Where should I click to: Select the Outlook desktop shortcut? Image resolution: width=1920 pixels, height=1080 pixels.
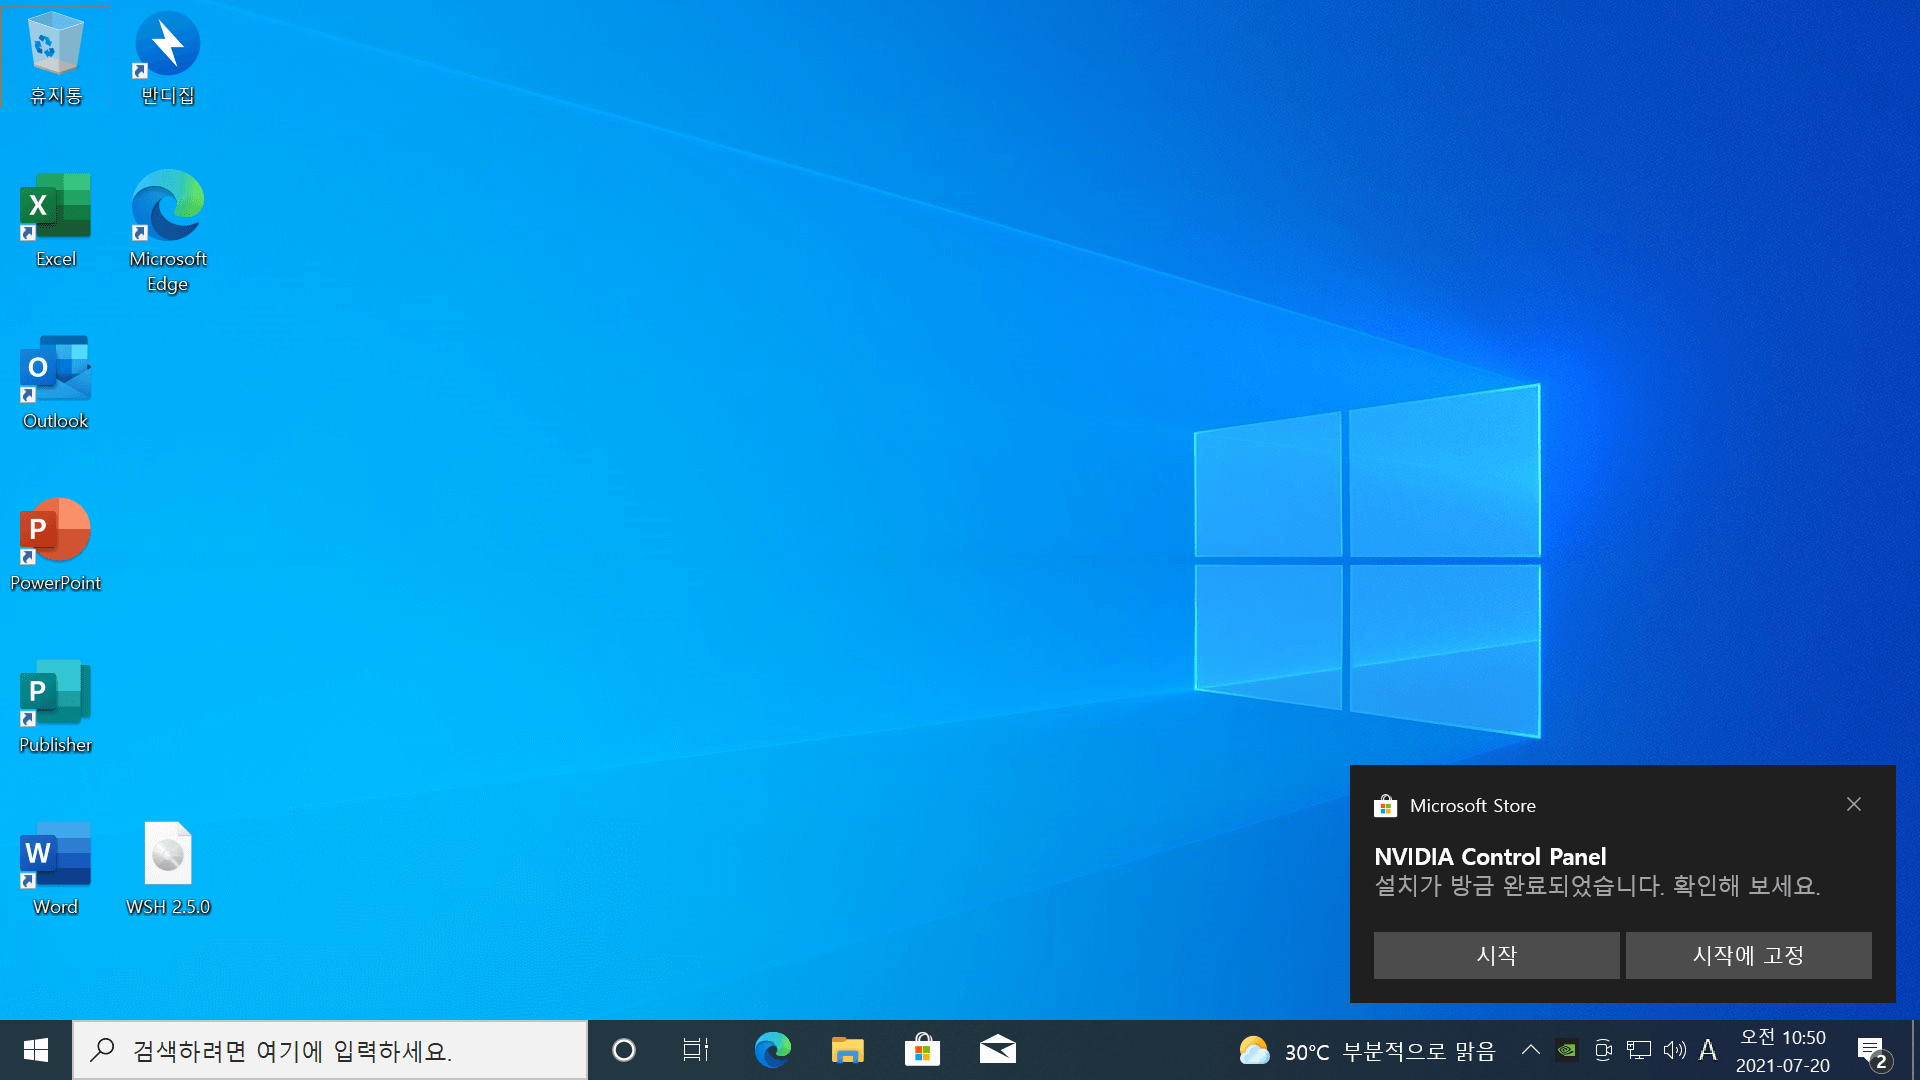tap(55, 382)
